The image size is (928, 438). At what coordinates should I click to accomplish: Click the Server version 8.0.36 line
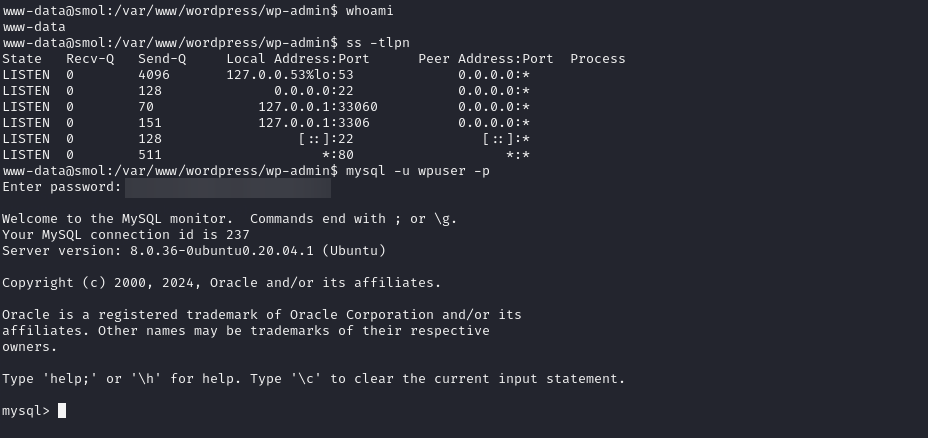click(194, 251)
